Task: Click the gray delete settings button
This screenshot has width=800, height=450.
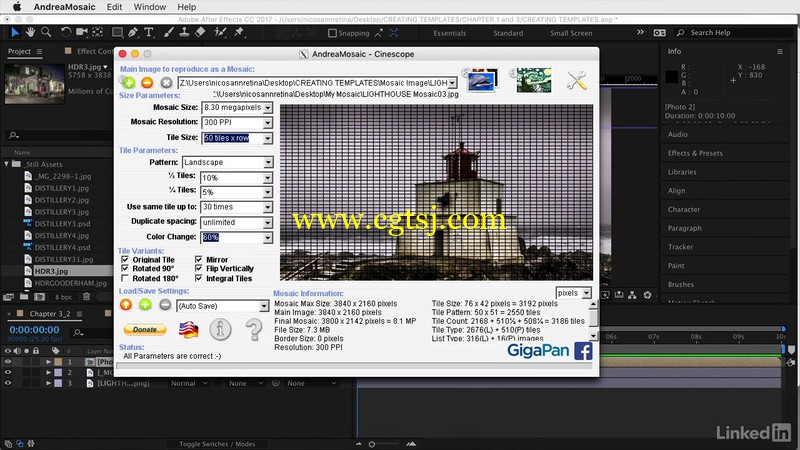Action: pyautogui.click(x=164, y=305)
